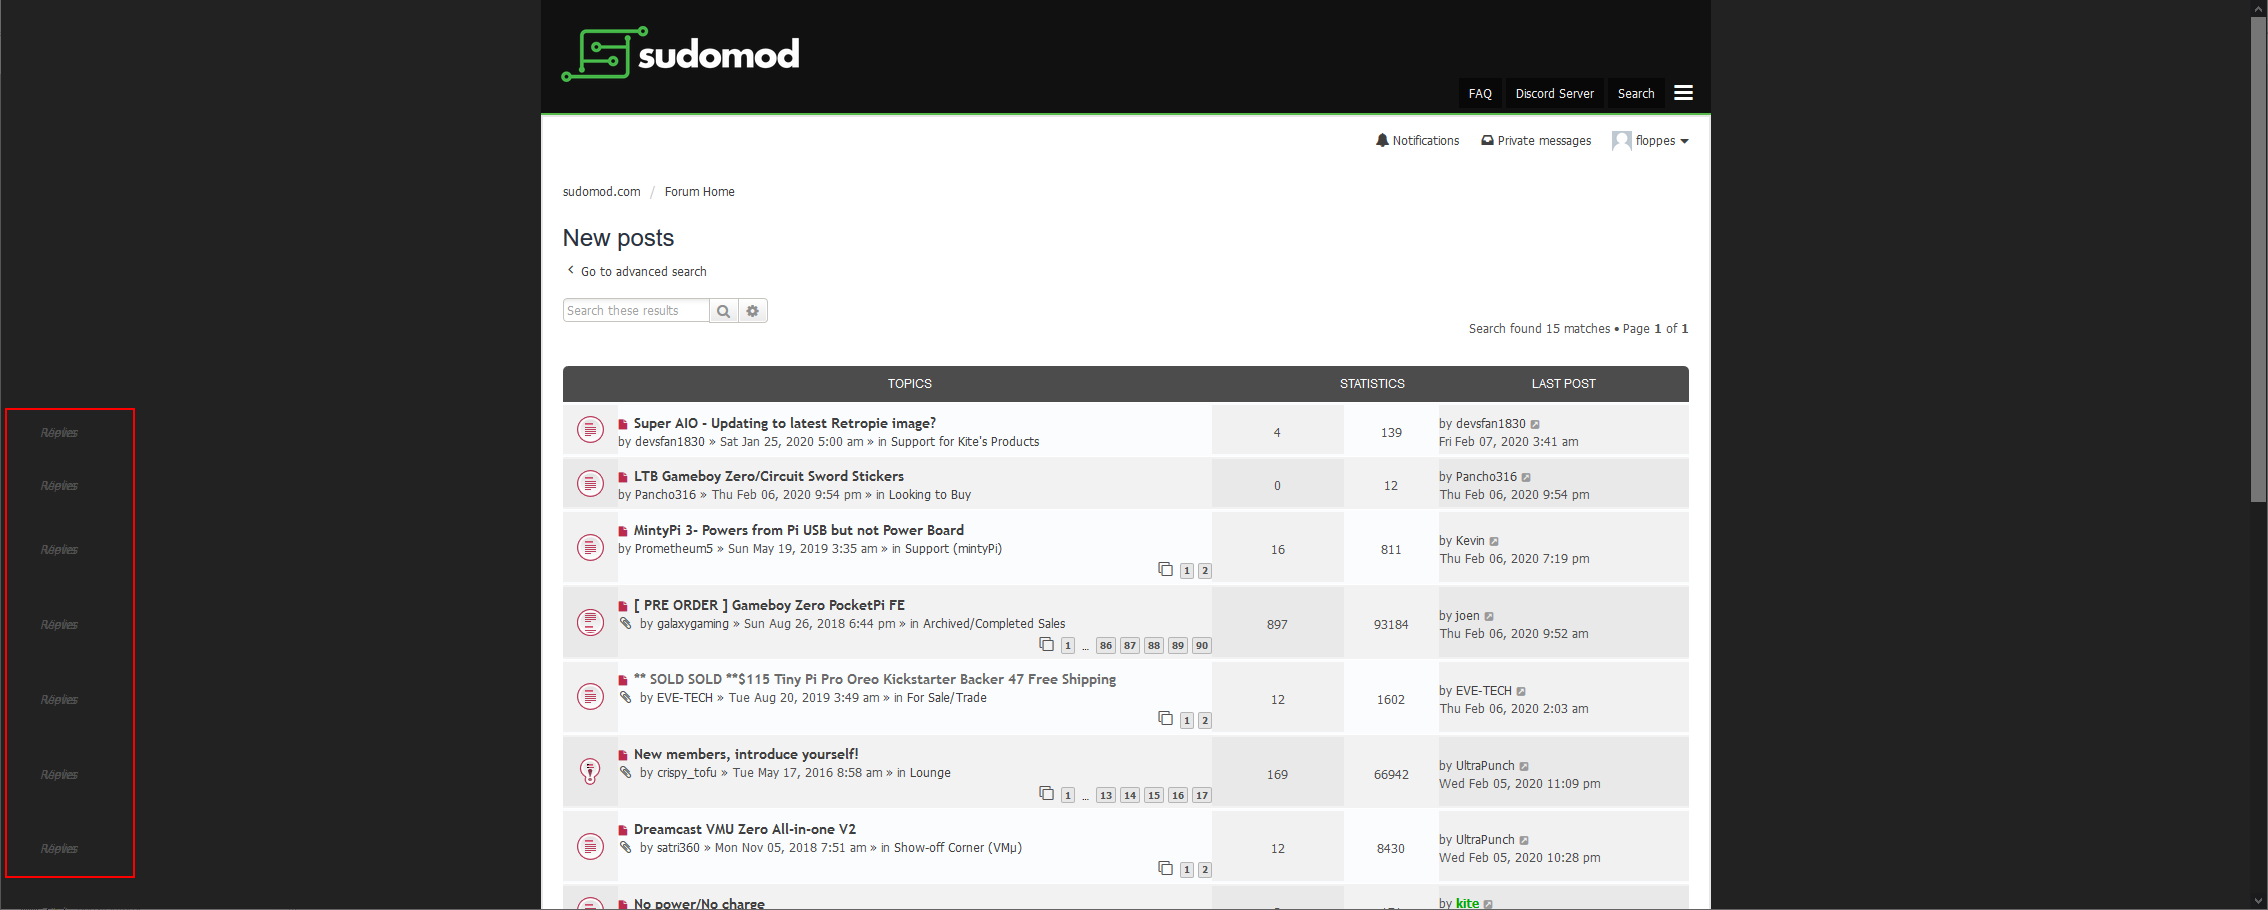Go to last post by devsfan1830 icon
Image resolution: width=2268 pixels, height=910 pixels.
coord(1535,424)
